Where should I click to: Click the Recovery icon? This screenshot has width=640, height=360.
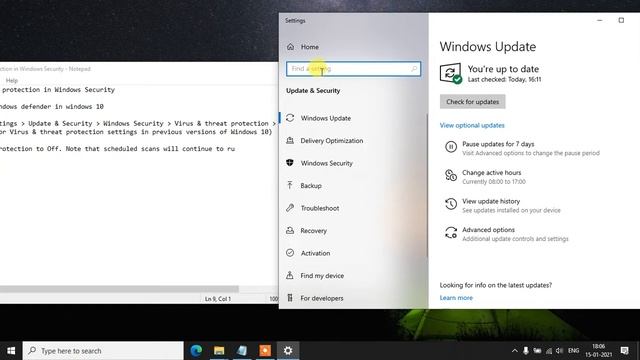[290, 231]
